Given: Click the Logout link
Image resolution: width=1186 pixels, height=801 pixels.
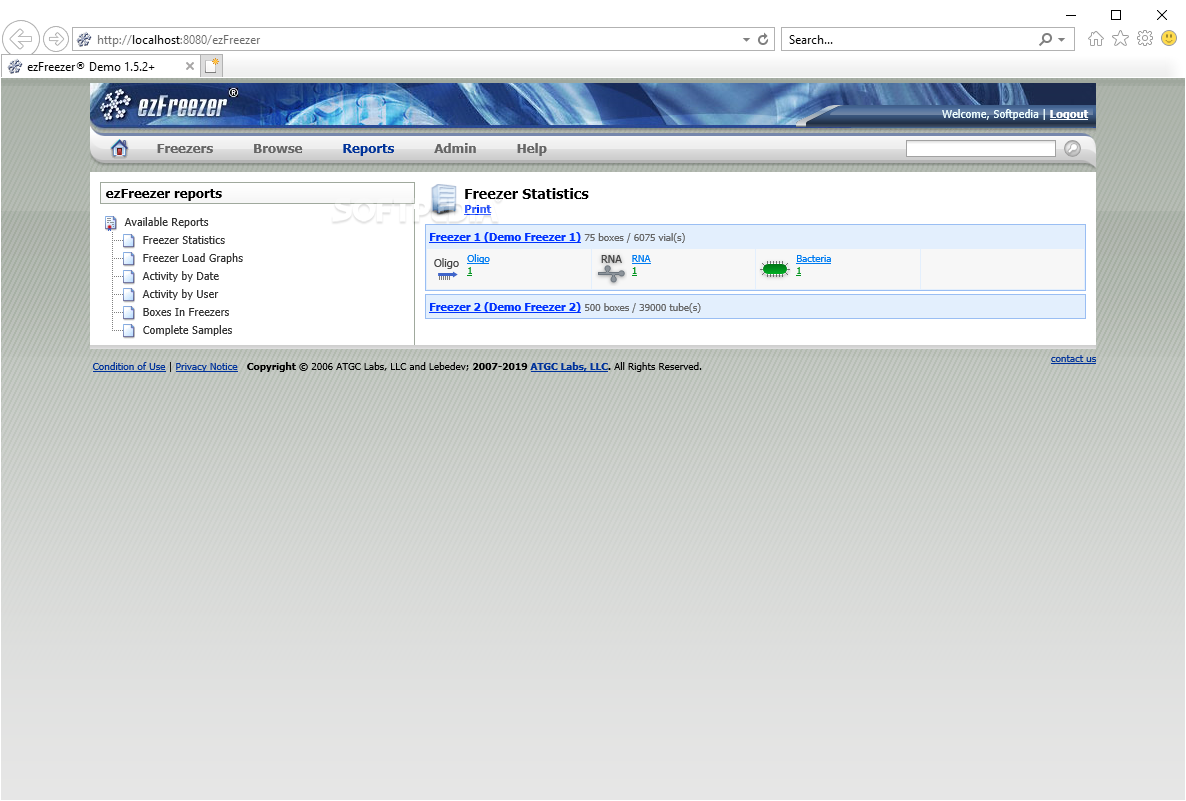Looking at the screenshot, I should 1068,114.
